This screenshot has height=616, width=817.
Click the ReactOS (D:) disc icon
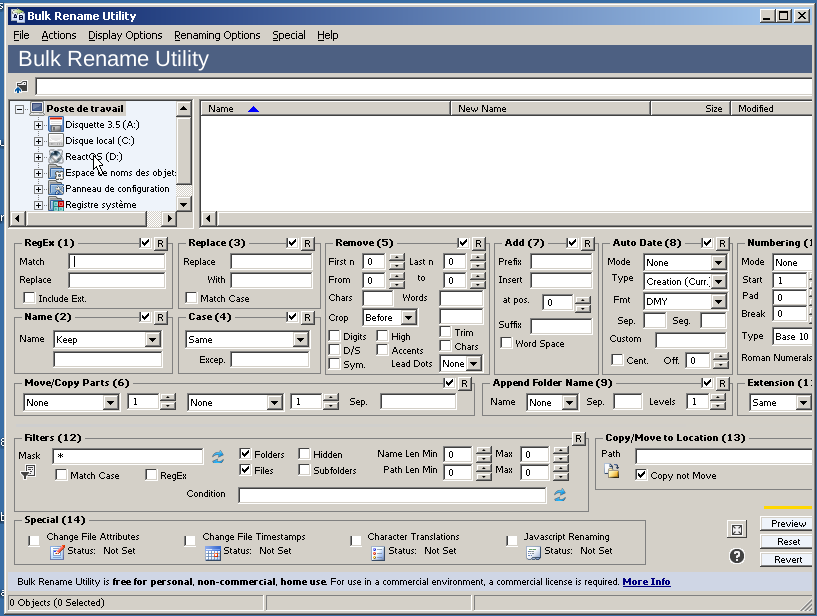(x=56, y=156)
